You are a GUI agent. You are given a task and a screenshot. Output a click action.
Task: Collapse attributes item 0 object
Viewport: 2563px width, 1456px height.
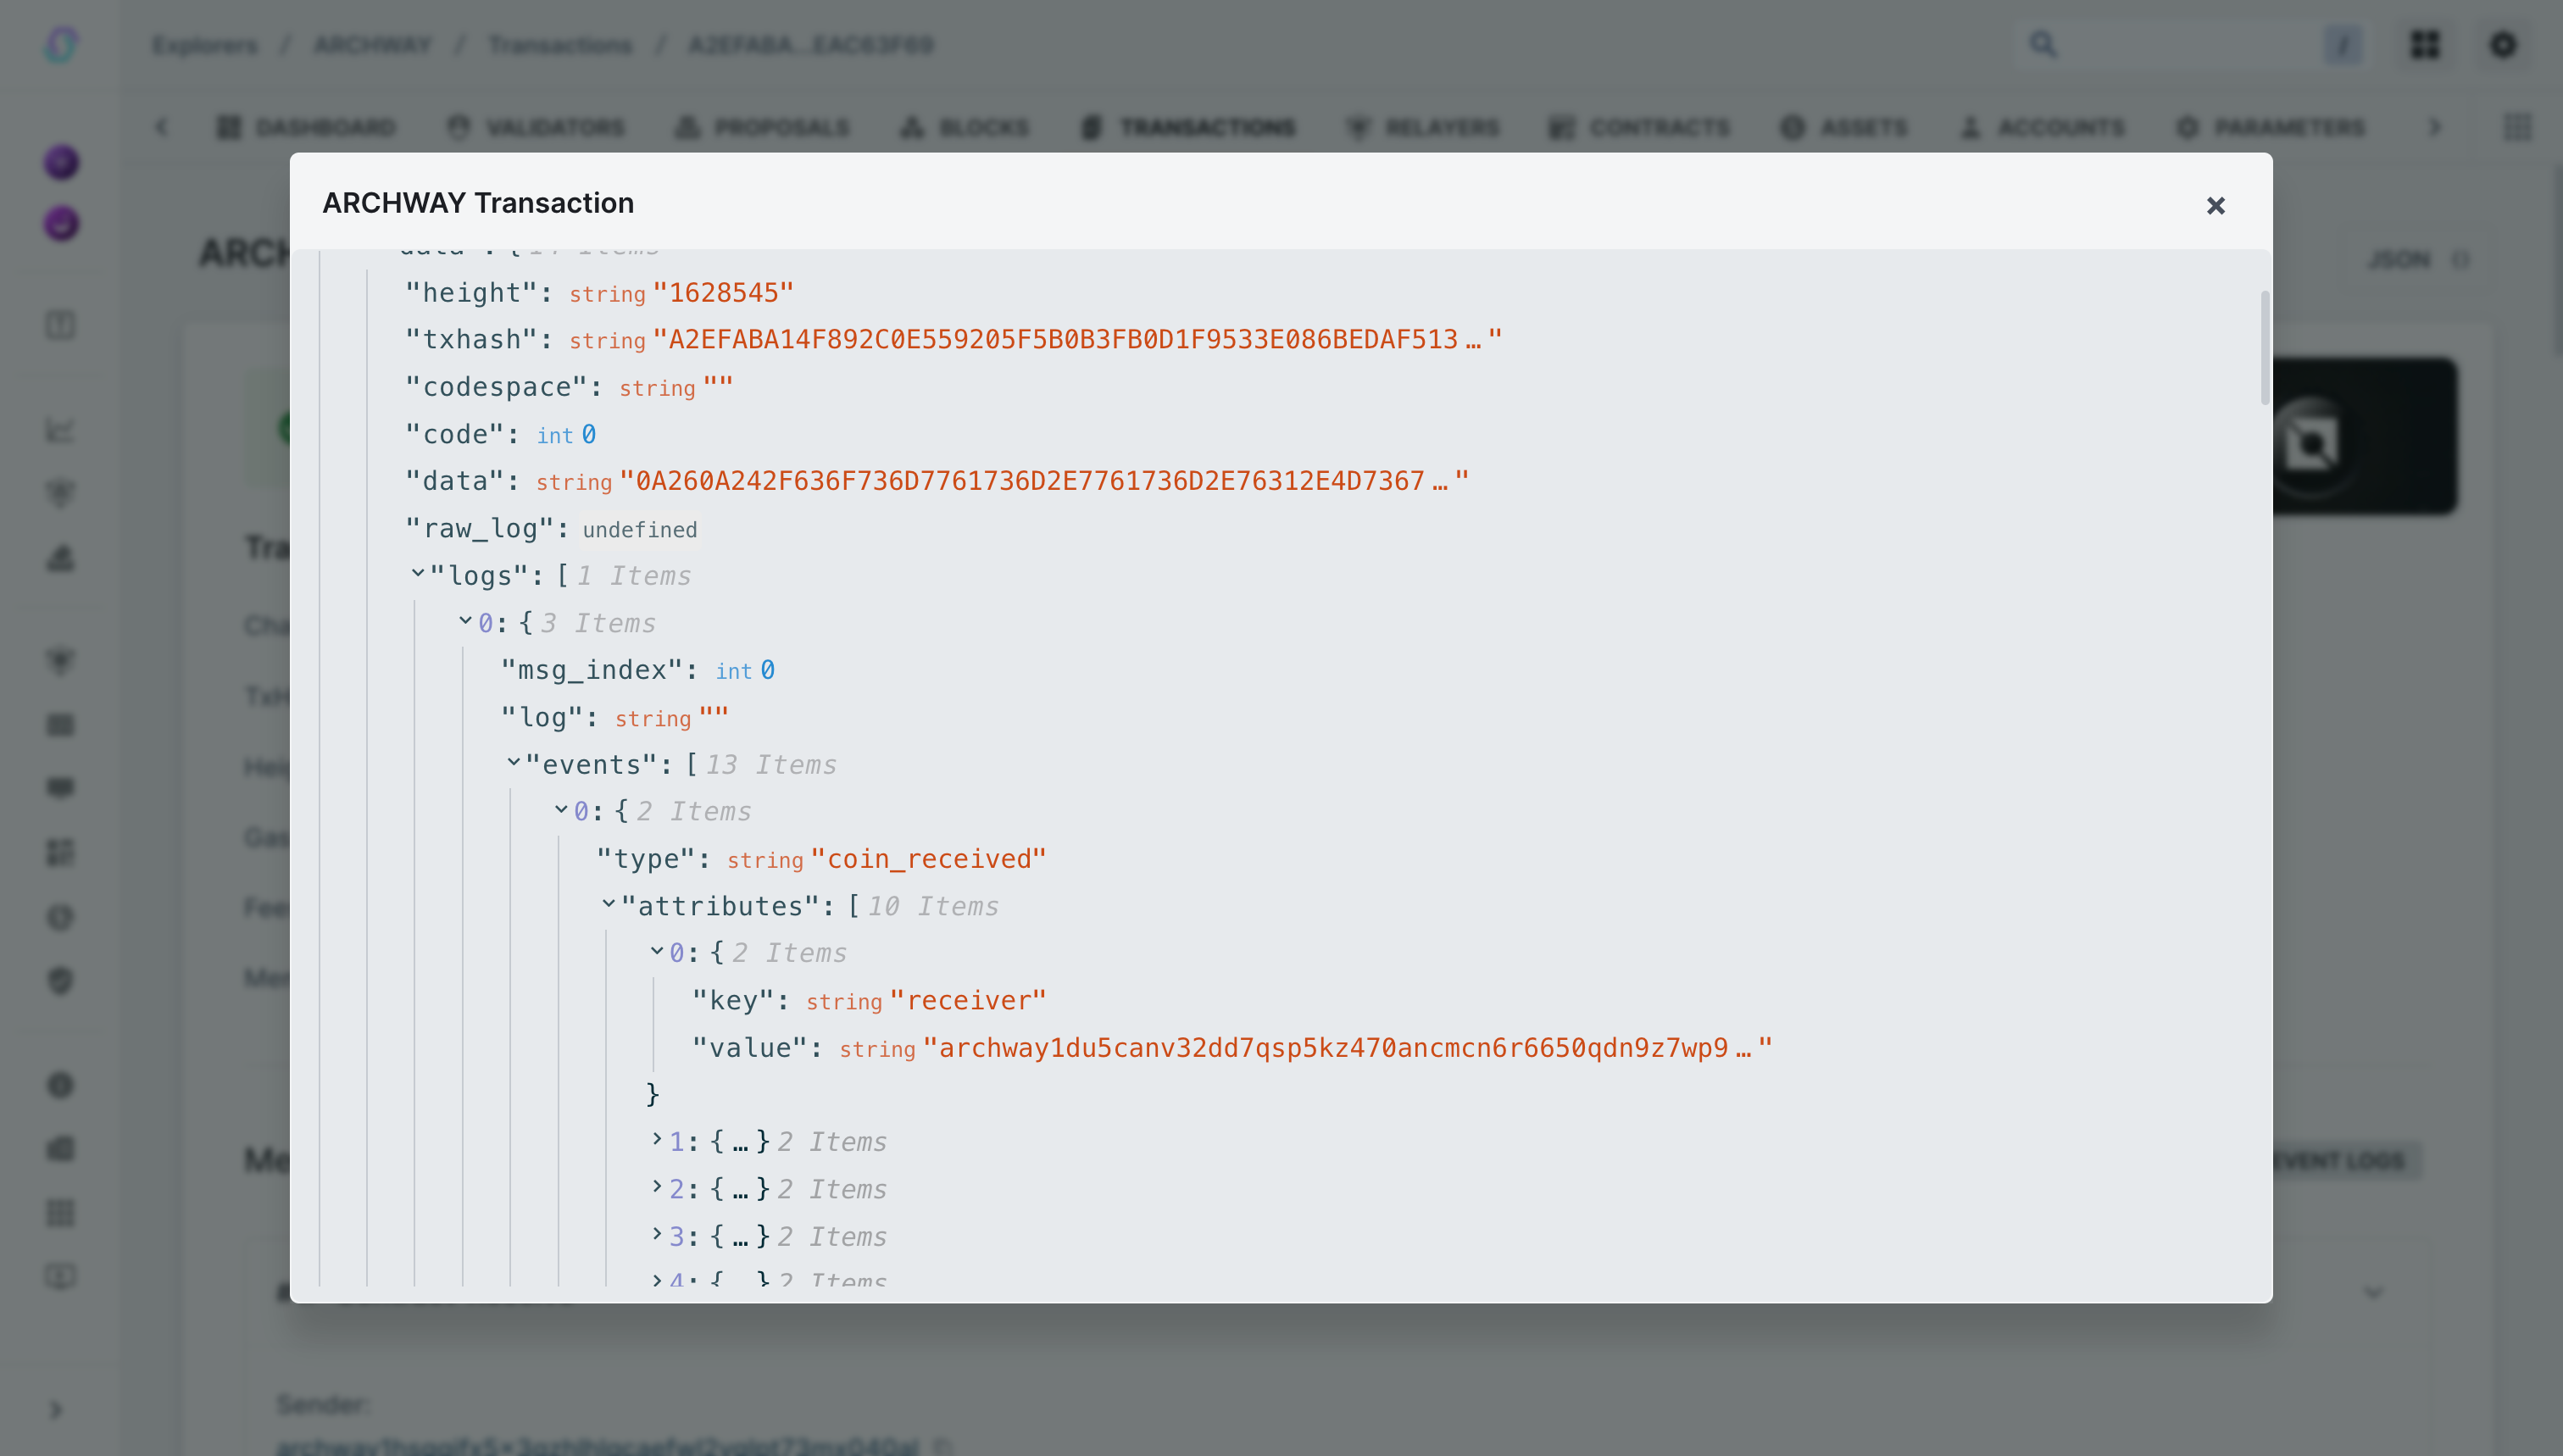pyautogui.click(x=657, y=951)
